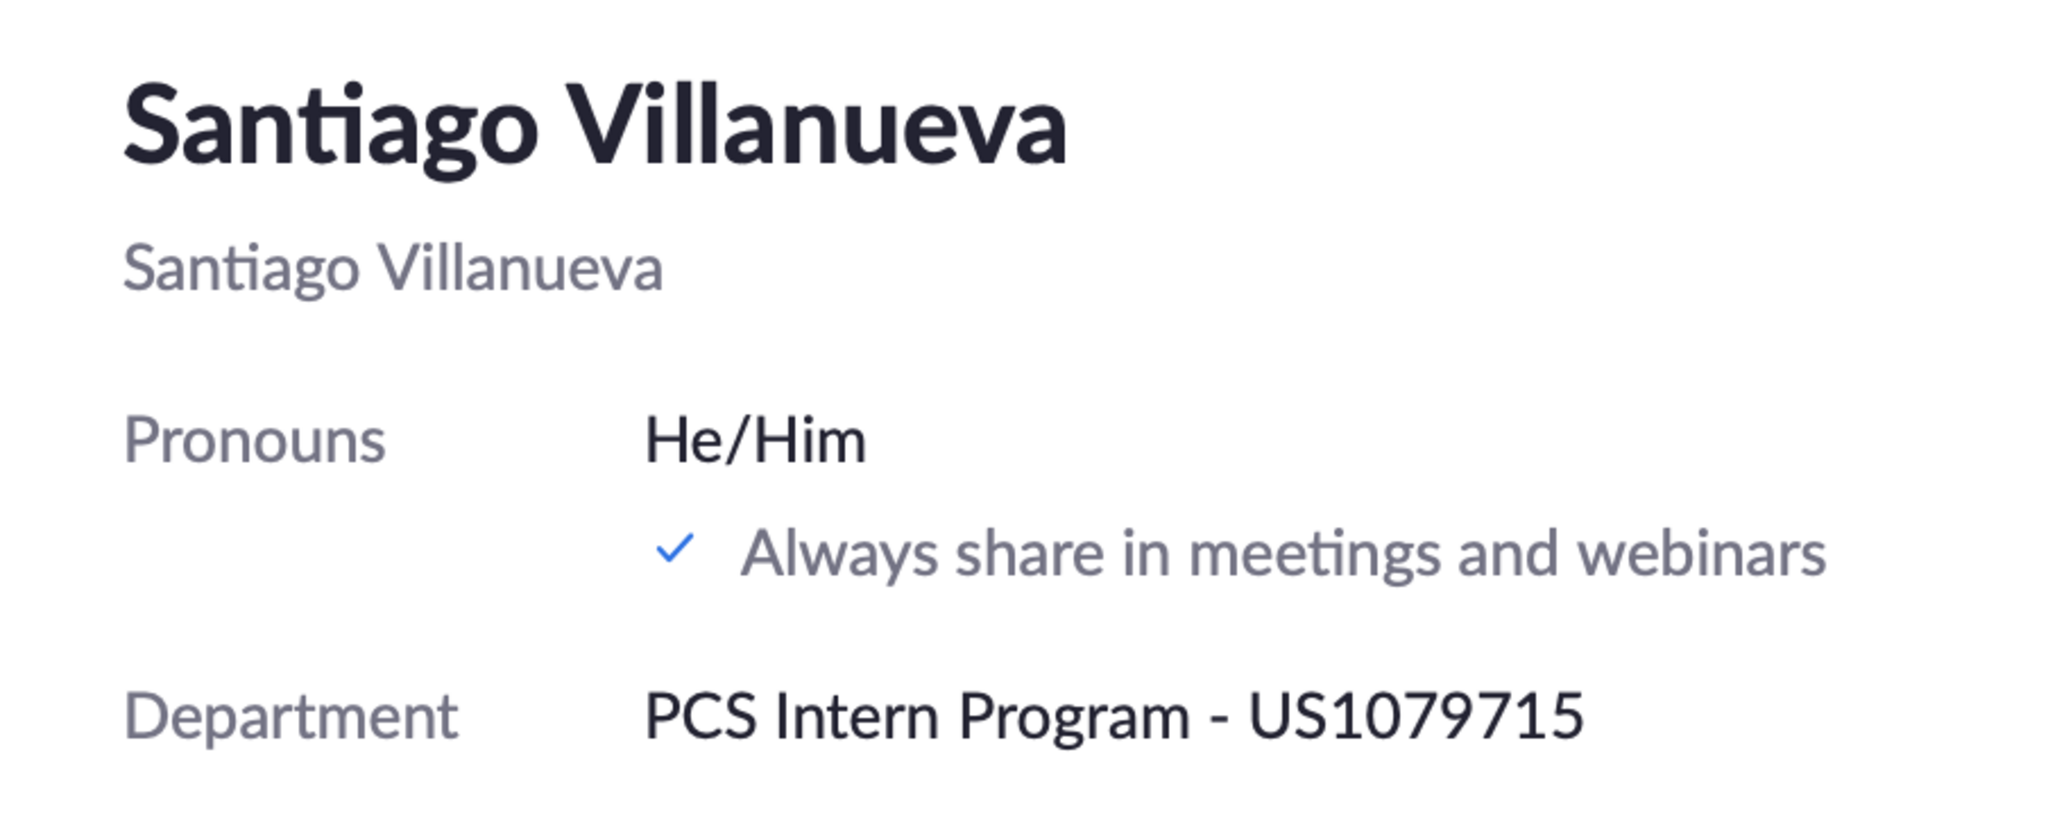Select the US1079715 department code
Viewport: 2048px width, 820px height.
1415,716
